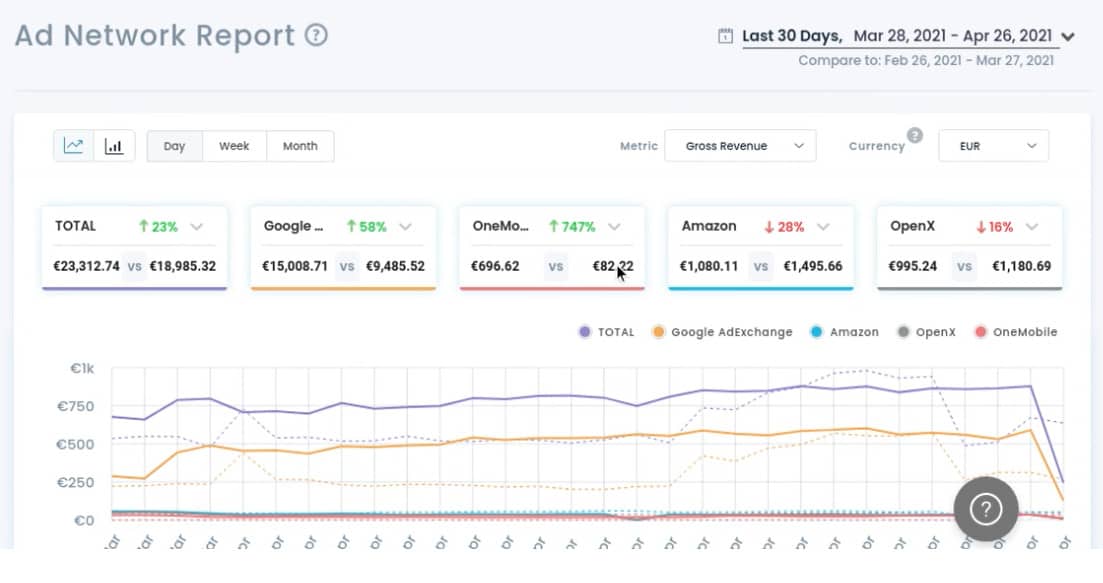Viewport: 1103px width, 583px height.
Task: Click the €250 y-axis label
Action: pyautogui.click(x=75, y=482)
